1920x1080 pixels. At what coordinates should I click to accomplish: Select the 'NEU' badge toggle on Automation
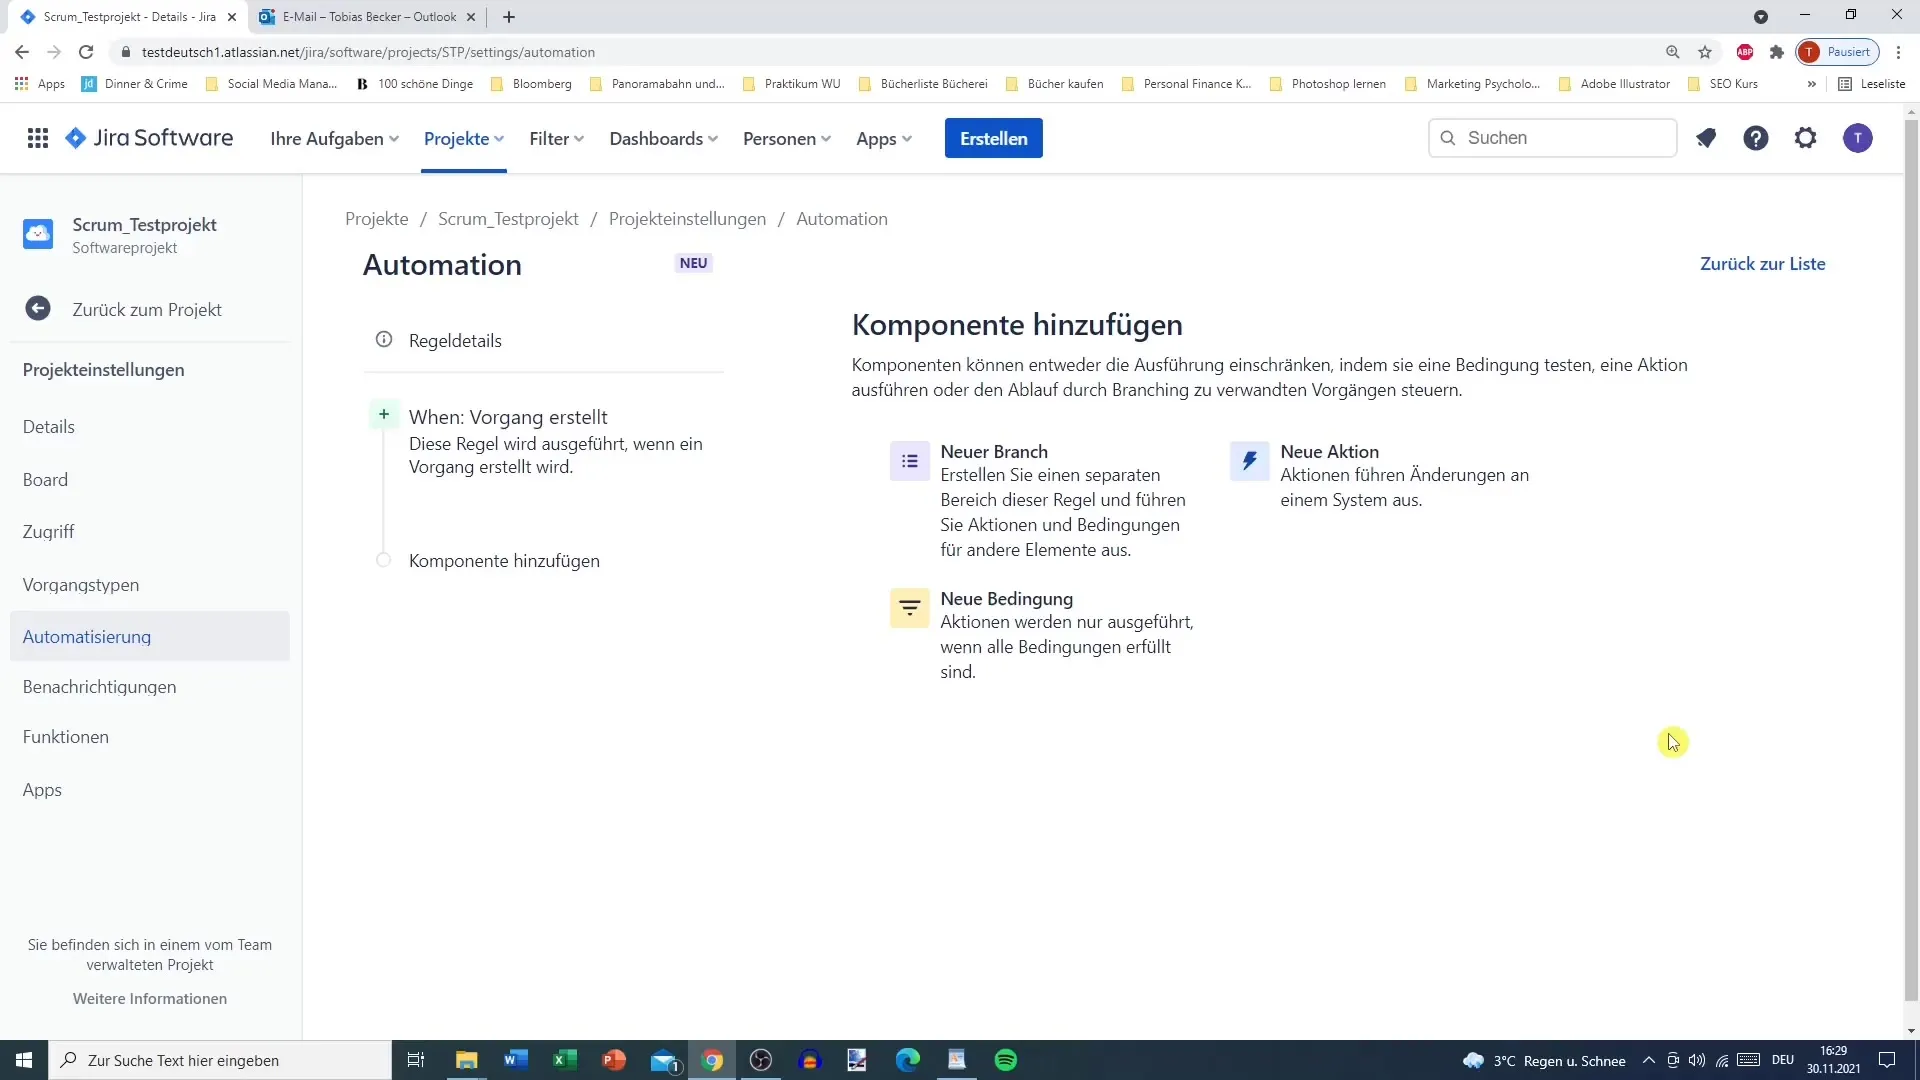click(x=692, y=262)
